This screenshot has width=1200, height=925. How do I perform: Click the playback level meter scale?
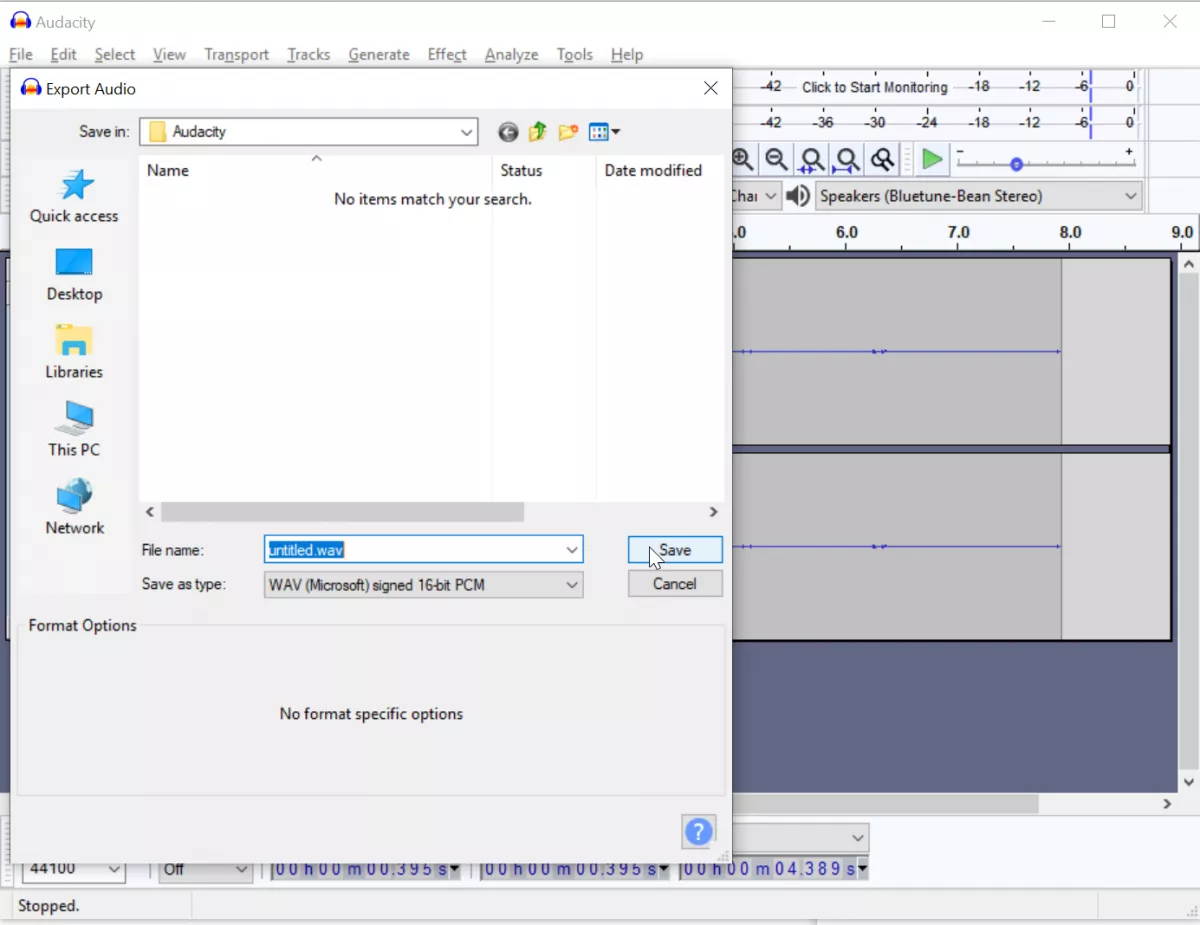click(936, 123)
